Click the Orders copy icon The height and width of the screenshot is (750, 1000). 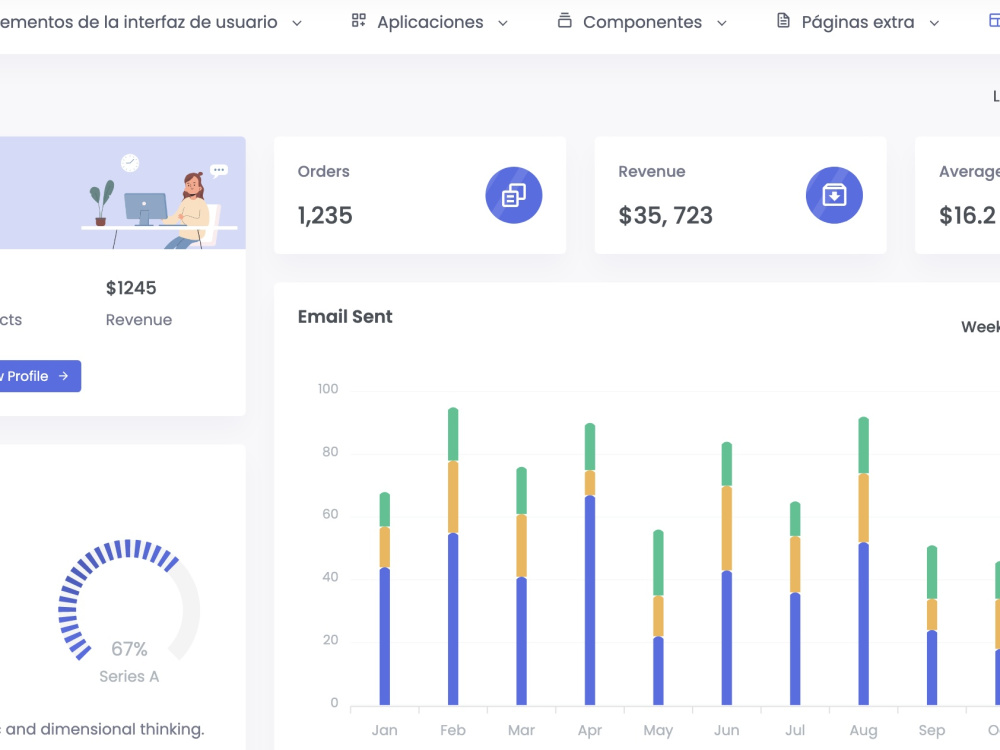click(513, 195)
